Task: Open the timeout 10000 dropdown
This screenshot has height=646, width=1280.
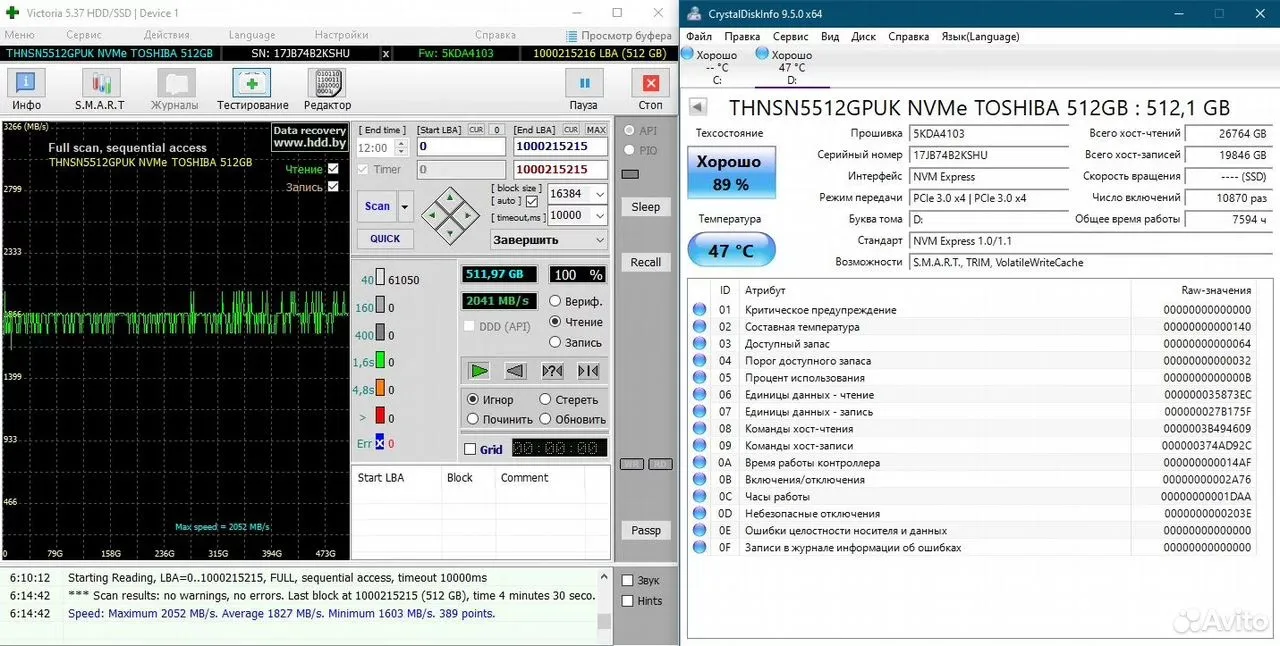Action: pos(599,215)
